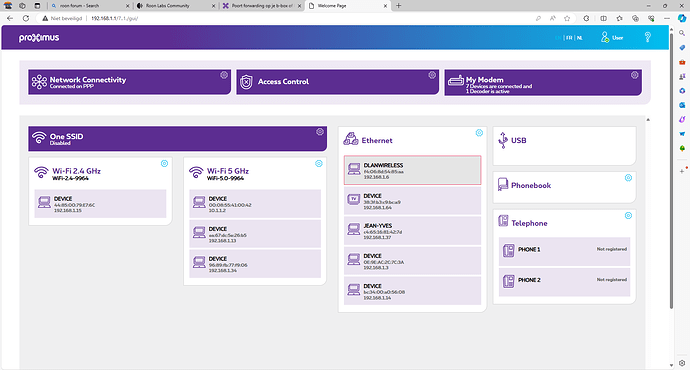Open My Modem settings gear icon
Image resolution: width=690 pixels, height=370 pixels.
click(635, 75)
